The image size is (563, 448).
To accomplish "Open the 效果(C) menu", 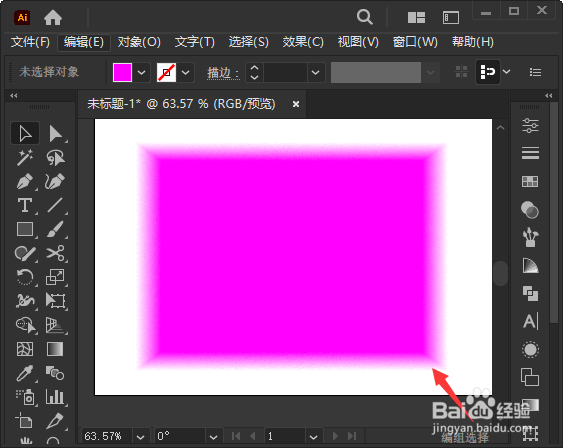I will [303, 42].
